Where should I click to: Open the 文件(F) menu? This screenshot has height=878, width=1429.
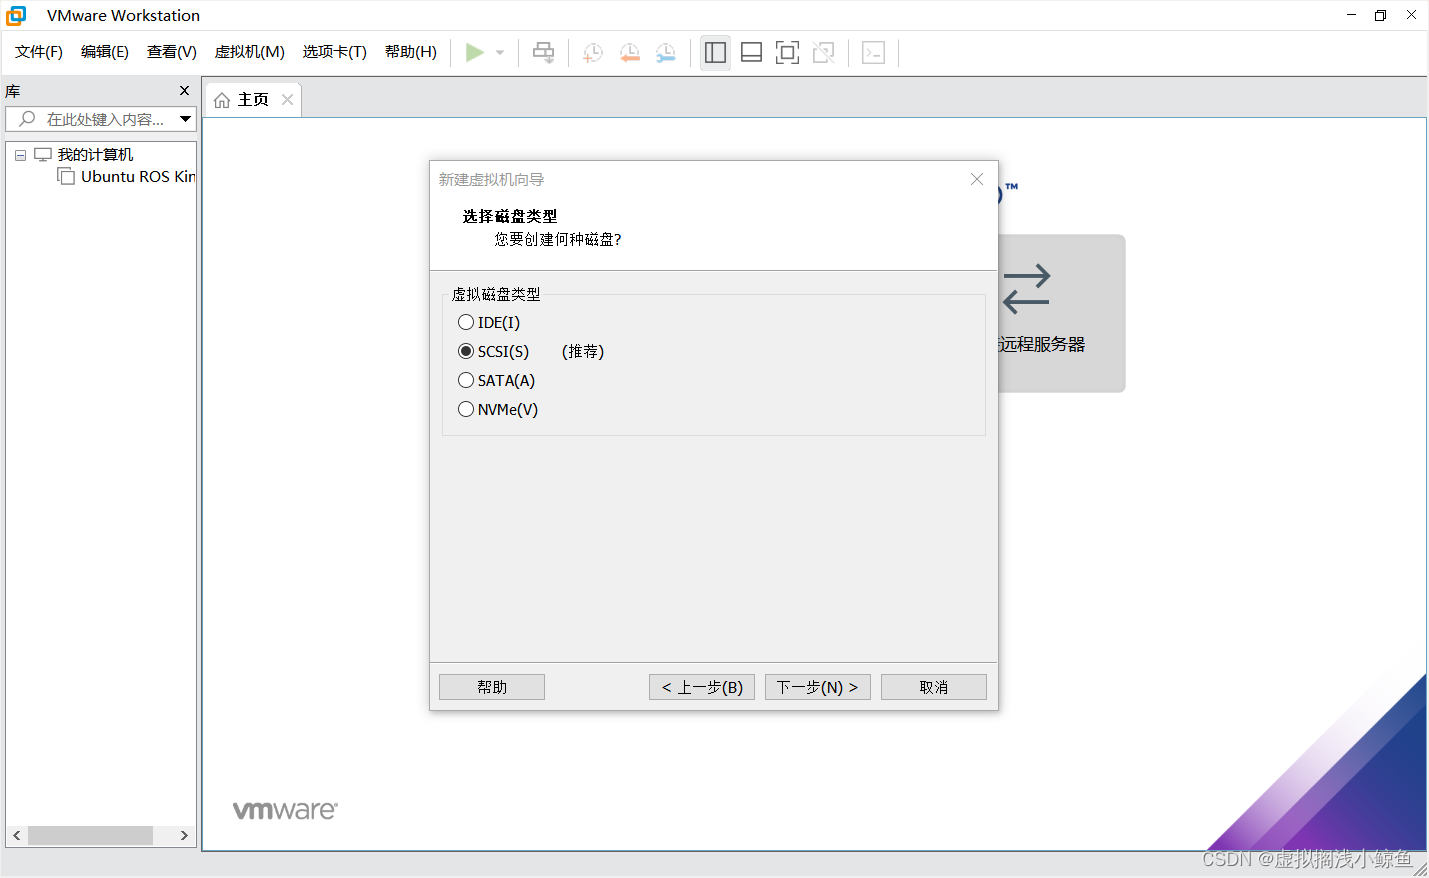click(x=39, y=52)
